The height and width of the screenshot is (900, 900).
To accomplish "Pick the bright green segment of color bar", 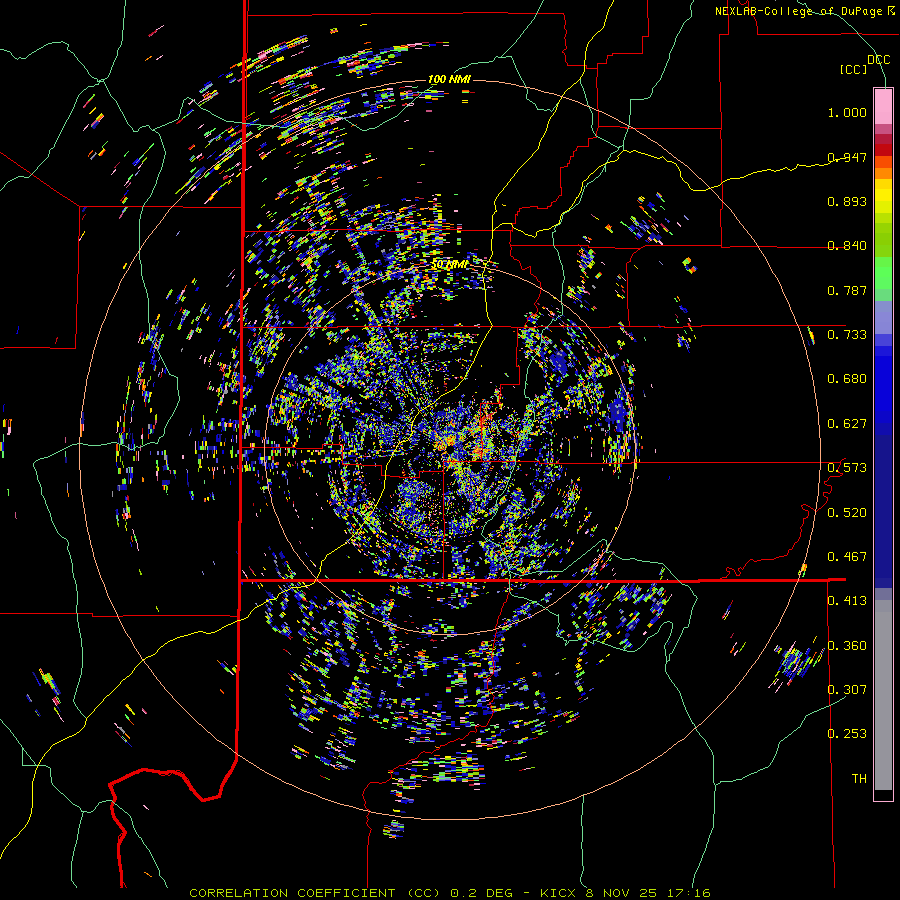I will tap(883, 273).
